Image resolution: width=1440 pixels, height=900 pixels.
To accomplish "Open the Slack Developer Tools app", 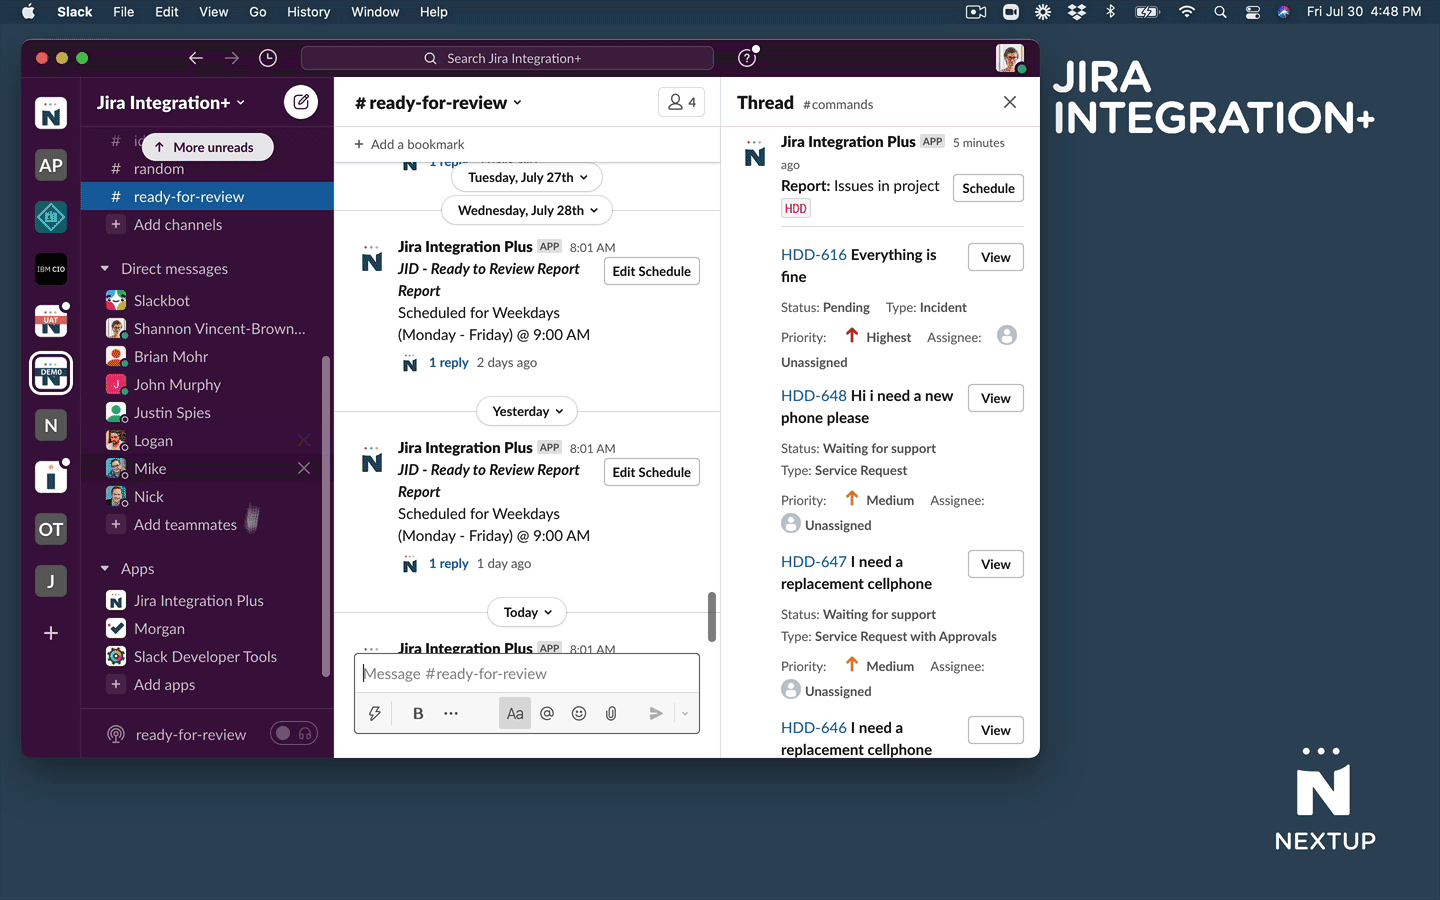I will (207, 656).
